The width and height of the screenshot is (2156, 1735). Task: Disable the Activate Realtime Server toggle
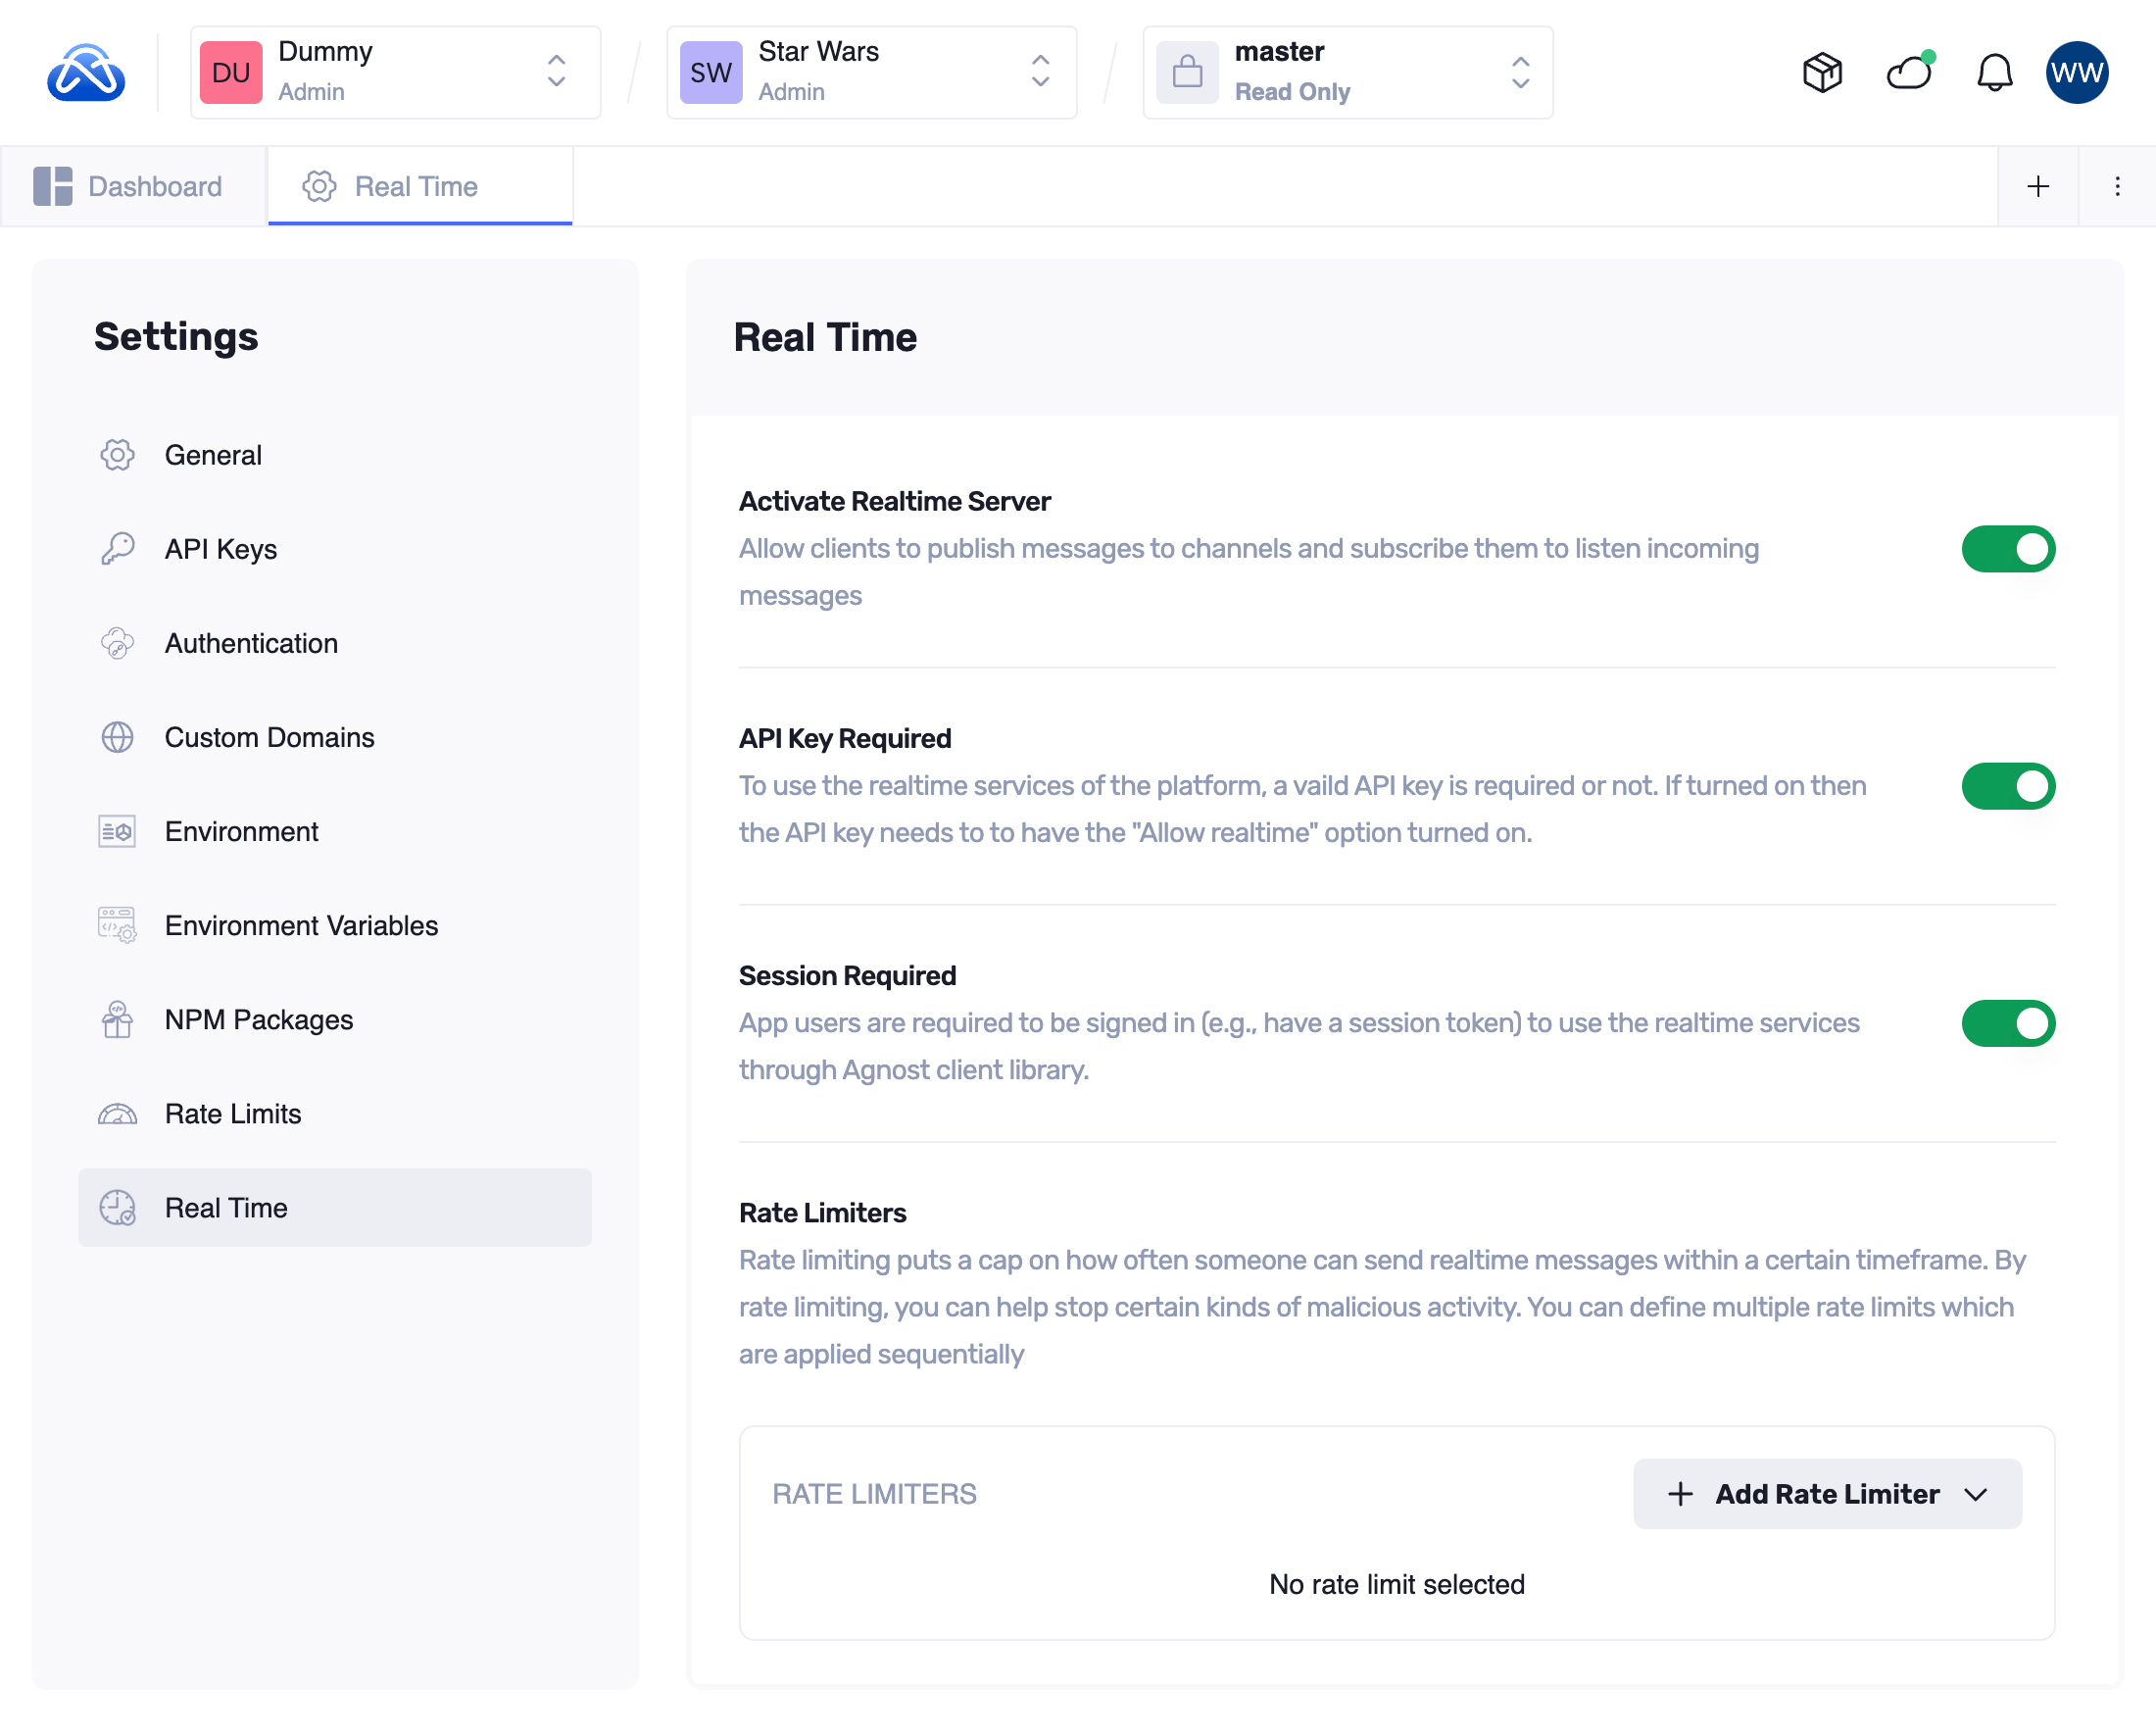2007,549
